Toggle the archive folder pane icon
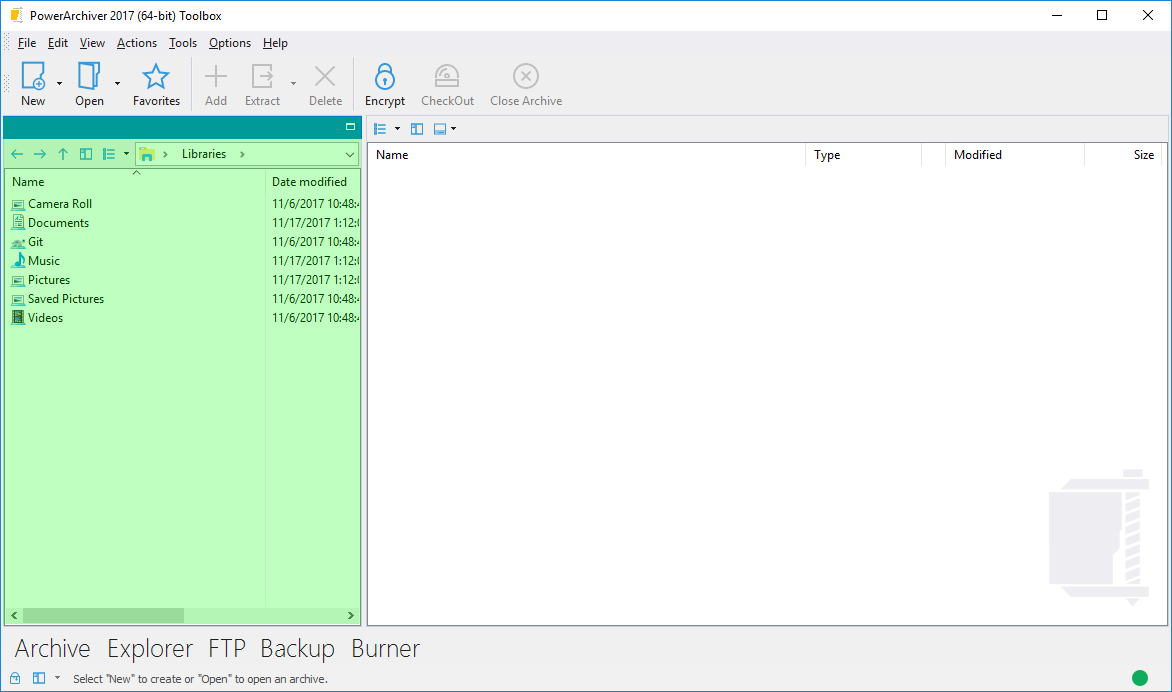 tap(417, 129)
